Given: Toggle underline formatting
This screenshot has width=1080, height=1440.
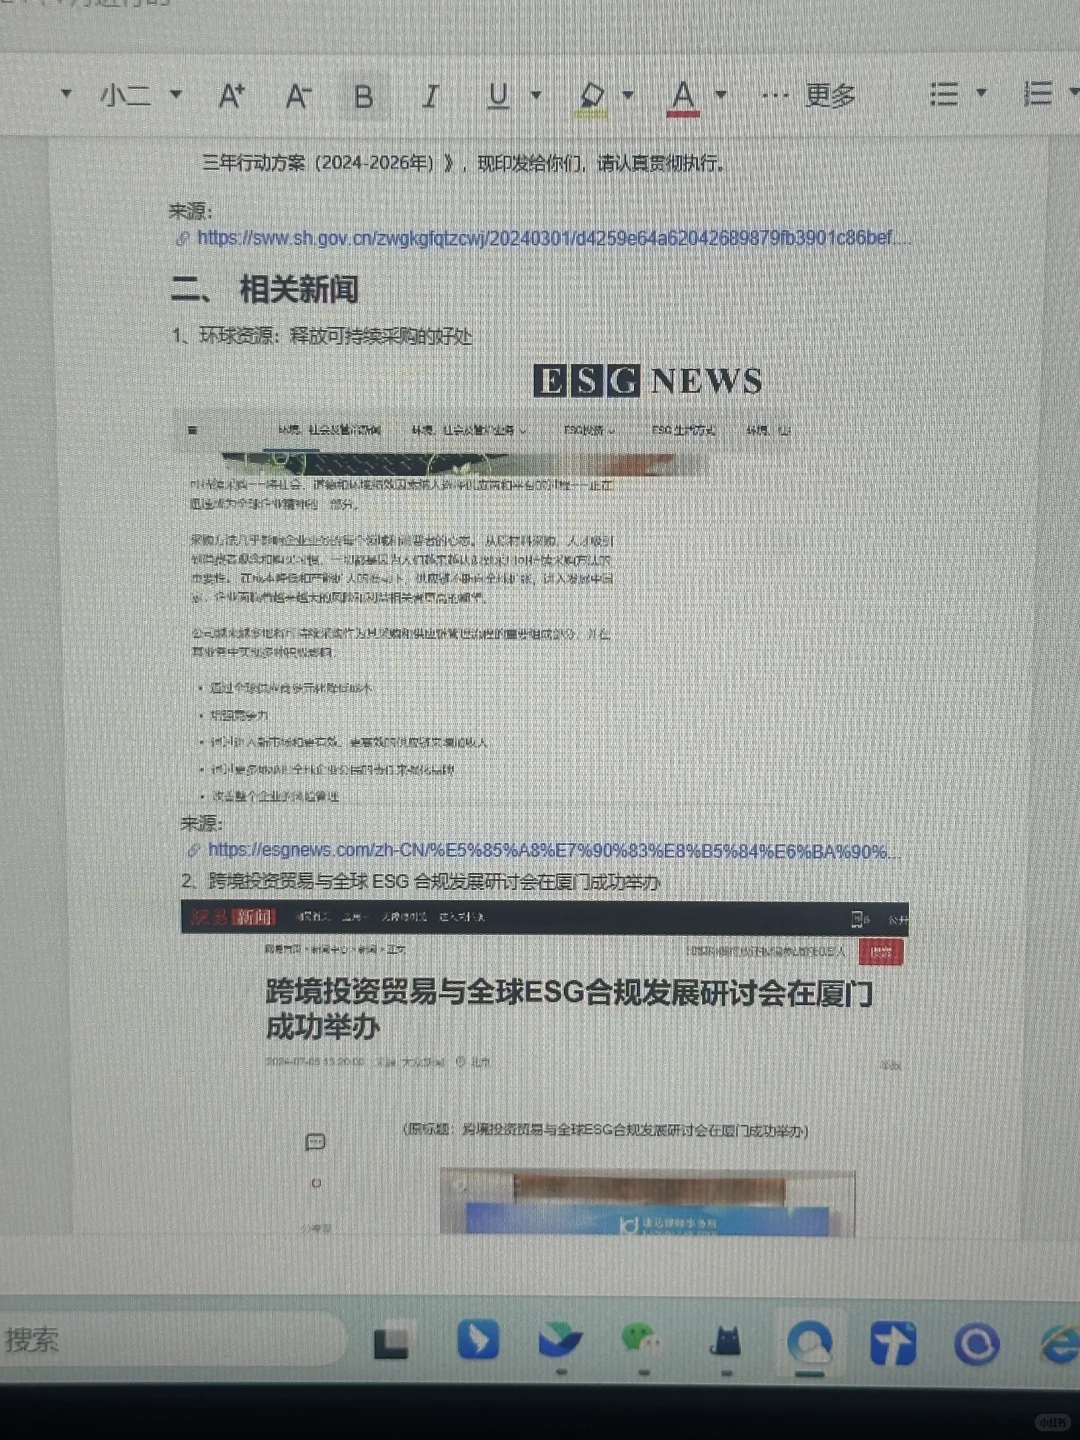Looking at the screenshot, I should tap(496, 96).
